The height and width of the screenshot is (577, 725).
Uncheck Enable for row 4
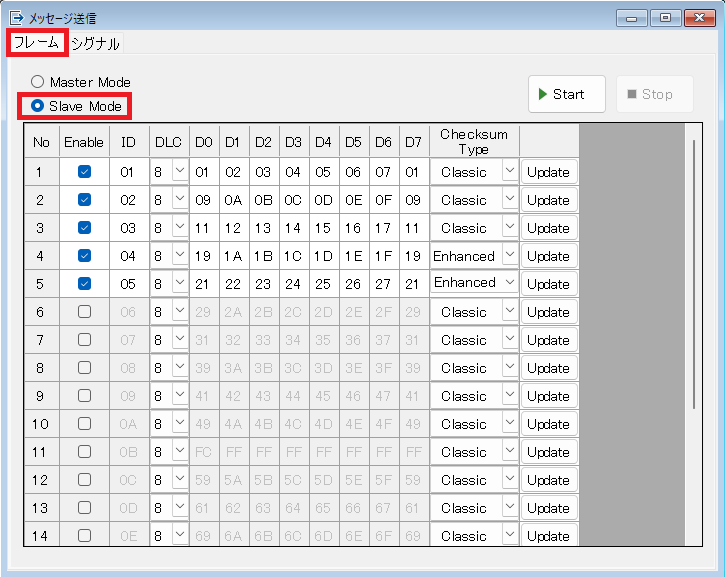(84, 256)
